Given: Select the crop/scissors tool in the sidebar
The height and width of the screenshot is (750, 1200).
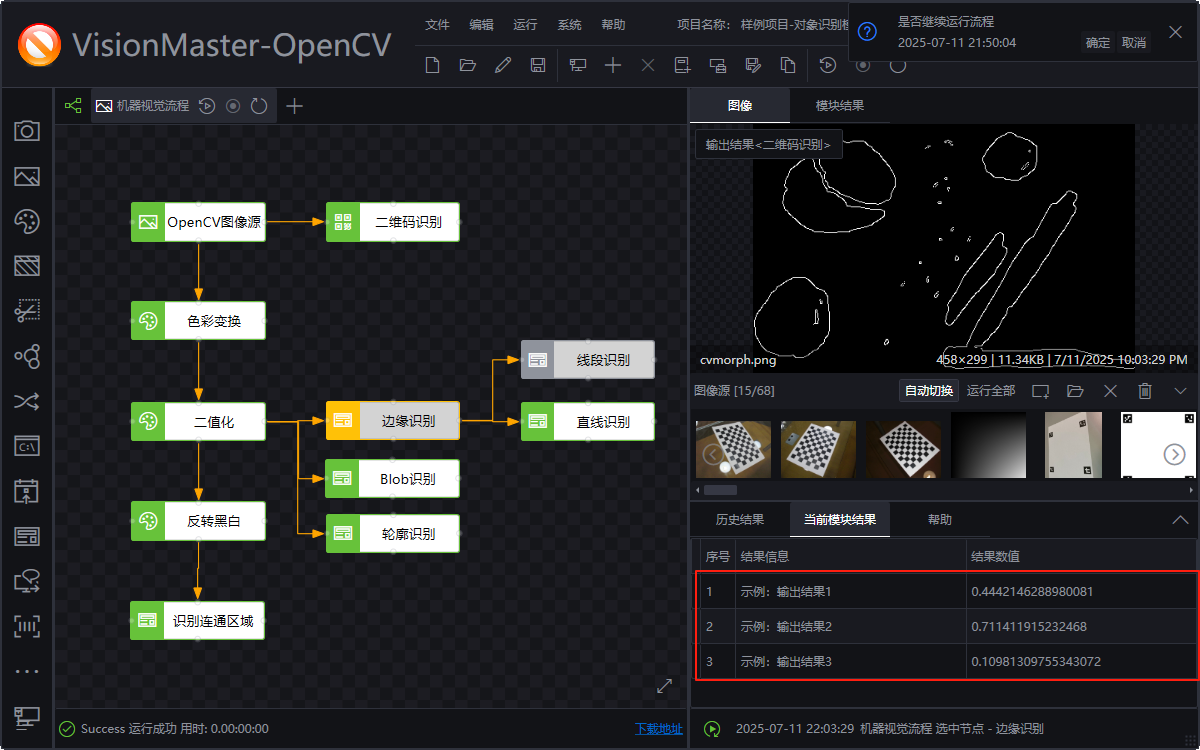Looking at the screenshot, I should [27, 311].
